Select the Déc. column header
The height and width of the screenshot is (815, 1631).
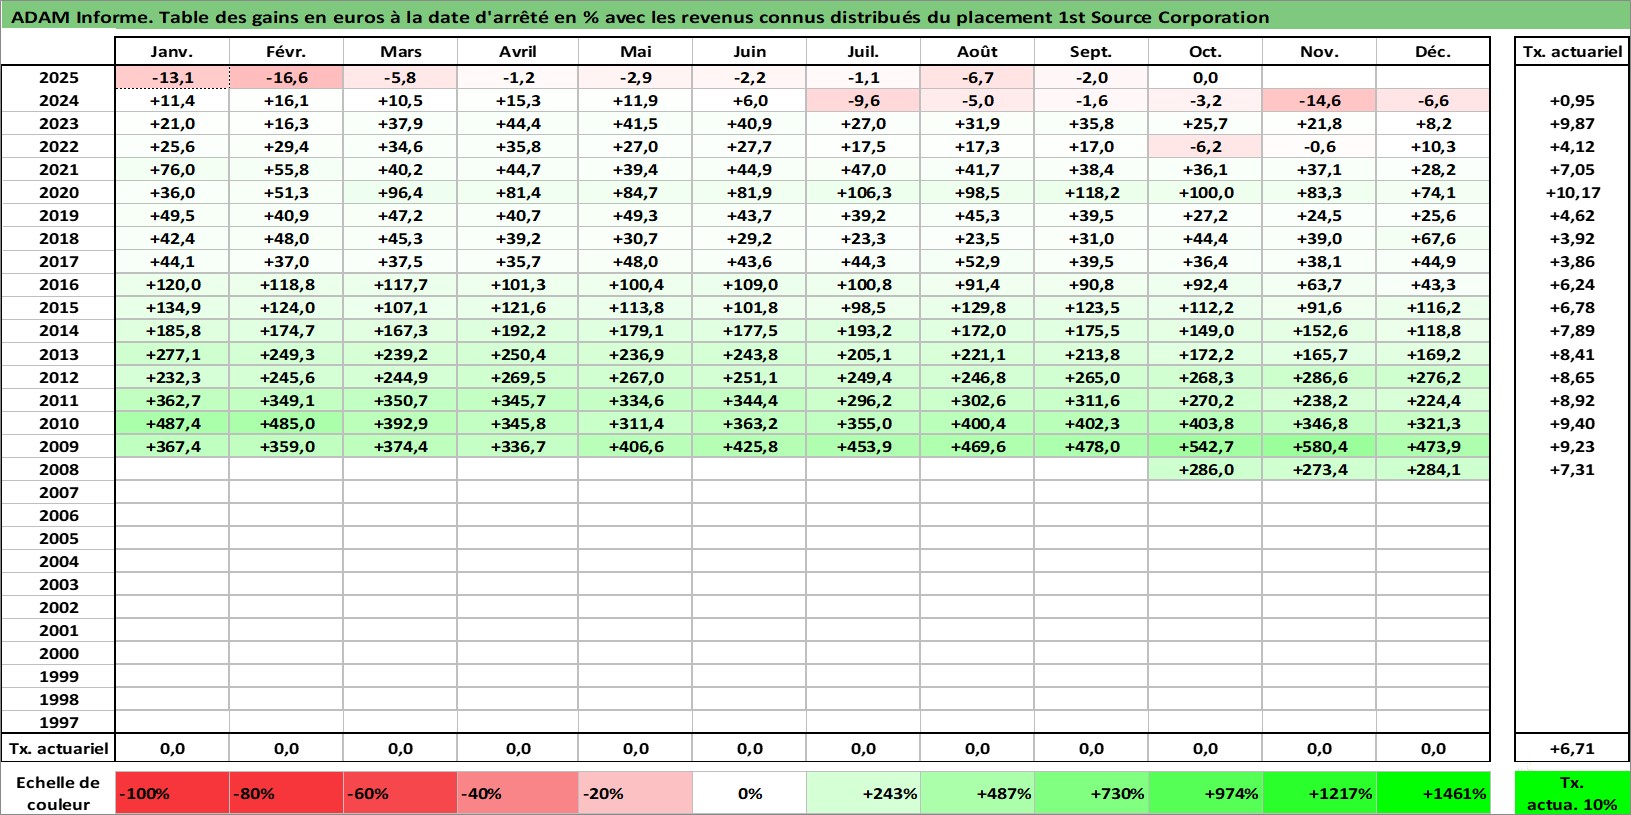pyautogui.click(x=1433, y=51)
